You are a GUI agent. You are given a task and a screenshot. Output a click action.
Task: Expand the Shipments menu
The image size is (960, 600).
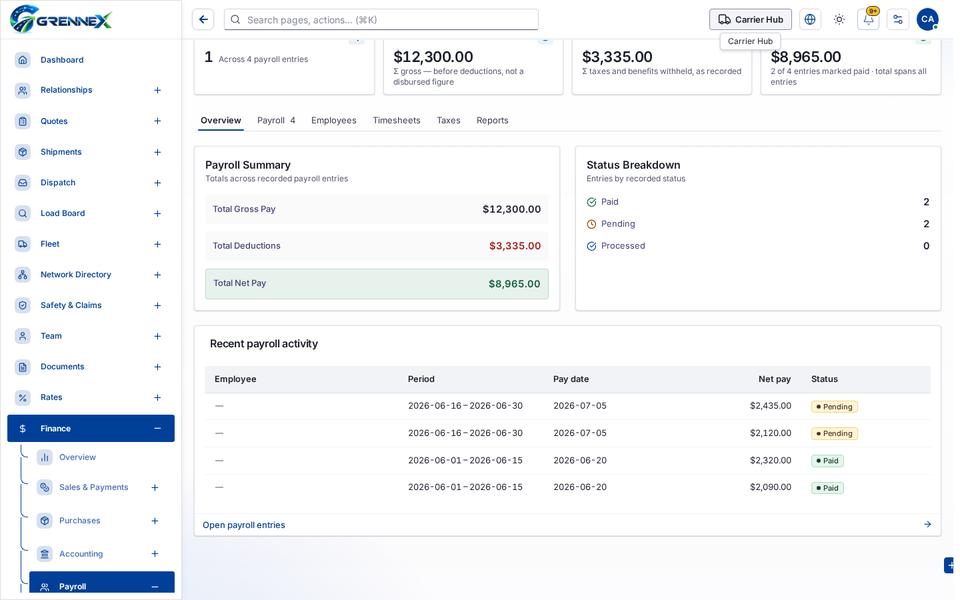click(157, 152)
